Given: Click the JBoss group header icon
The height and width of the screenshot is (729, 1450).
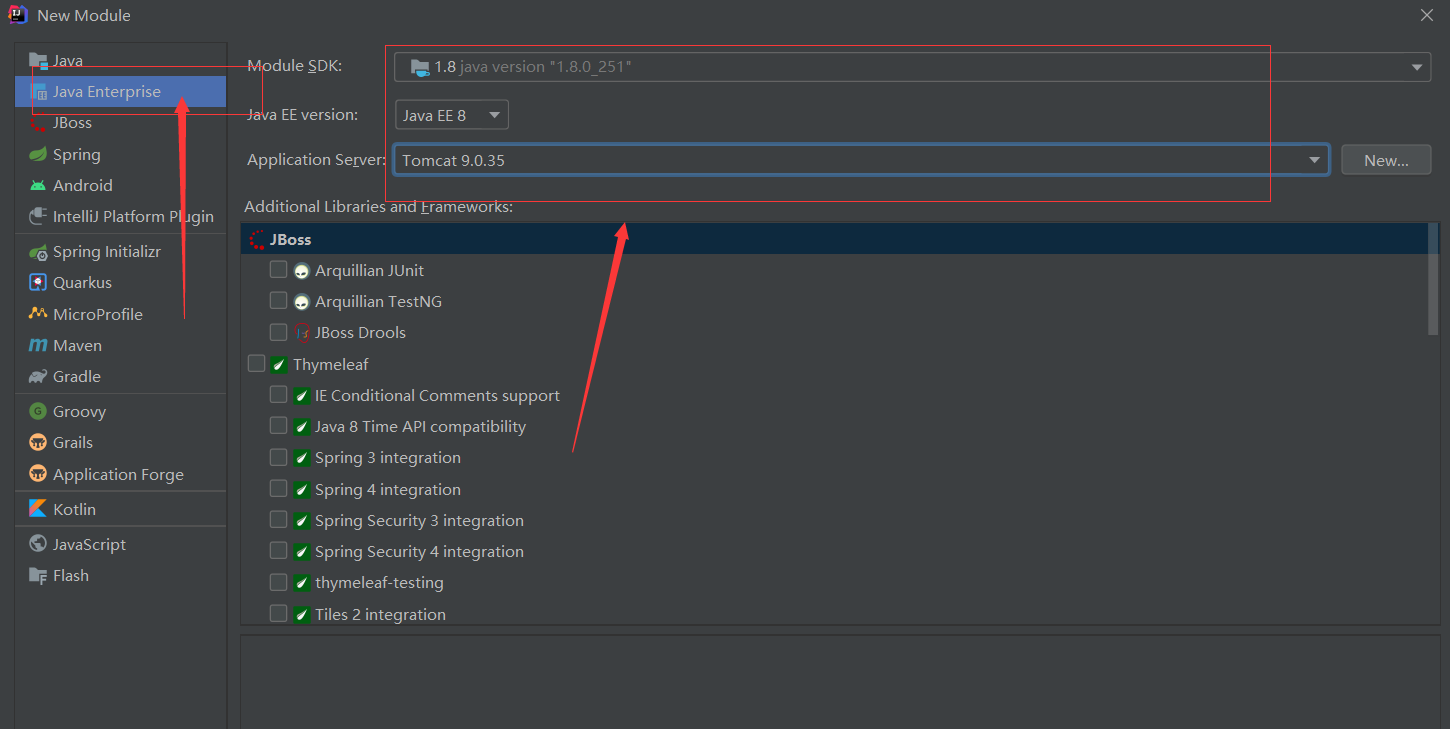Looking at the screenshot, I should tap(257, 240).
